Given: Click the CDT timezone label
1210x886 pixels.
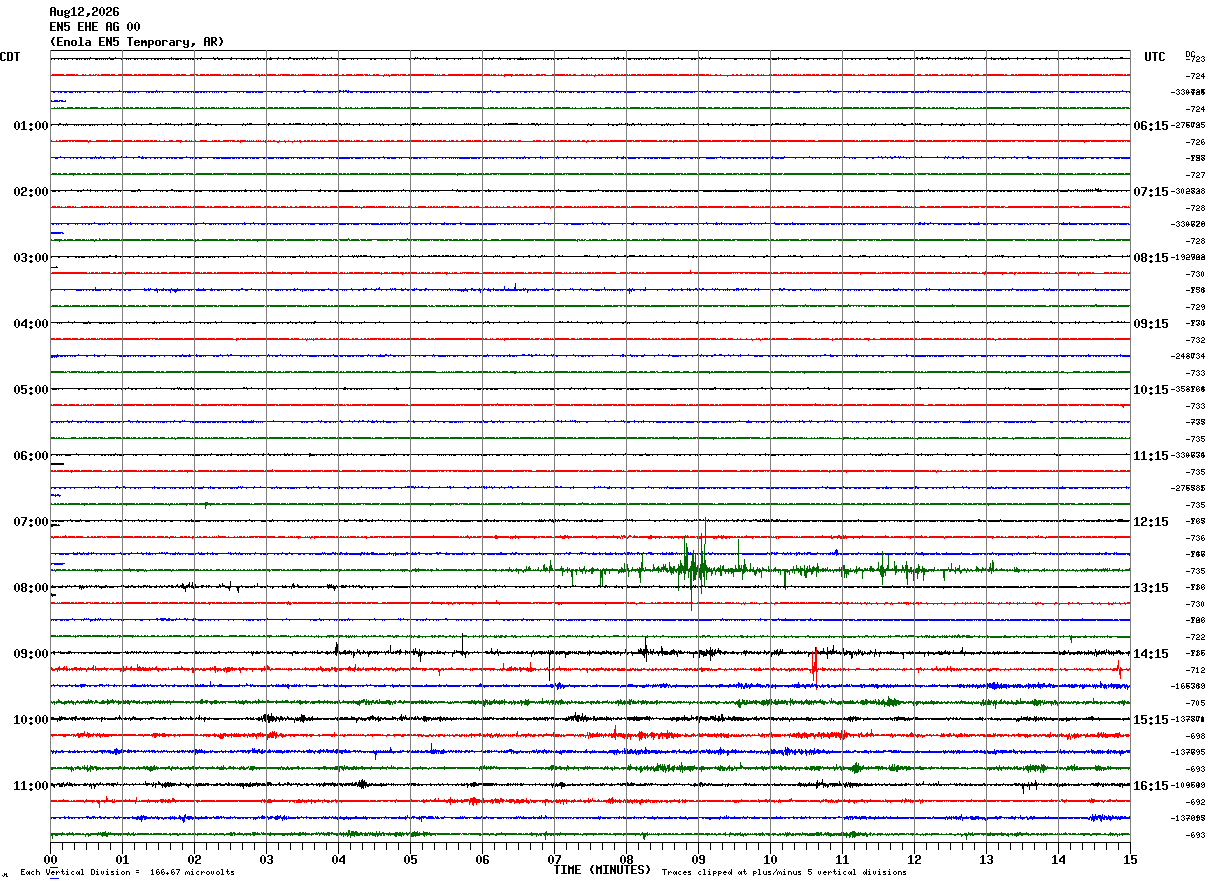Looking at the screenshot, I should (10, 57).
